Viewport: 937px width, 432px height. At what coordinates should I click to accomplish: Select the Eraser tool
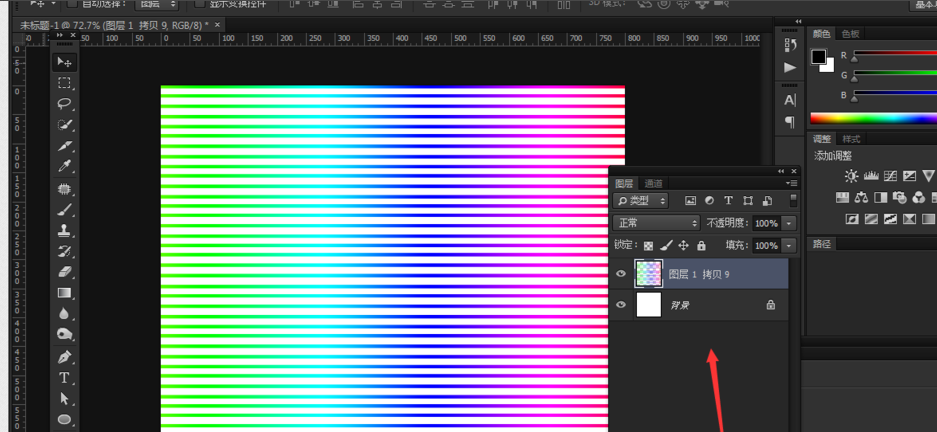(x=64, y=272)
